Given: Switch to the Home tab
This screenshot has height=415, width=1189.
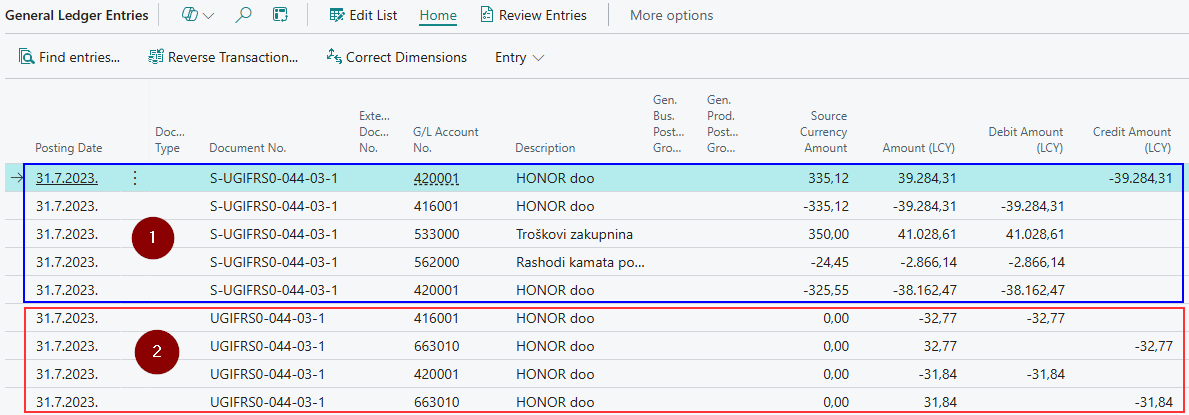Looking at the screenshot, I should coord(438,15).
